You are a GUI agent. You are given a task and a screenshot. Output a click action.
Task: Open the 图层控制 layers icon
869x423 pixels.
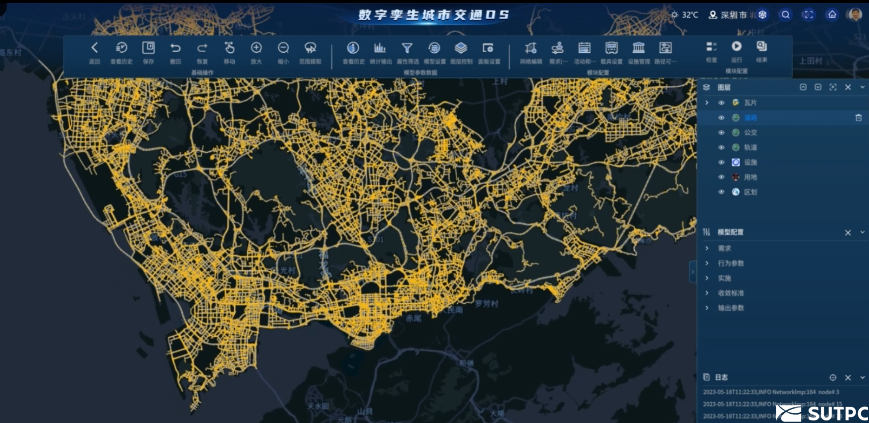[x=461, y=48]
